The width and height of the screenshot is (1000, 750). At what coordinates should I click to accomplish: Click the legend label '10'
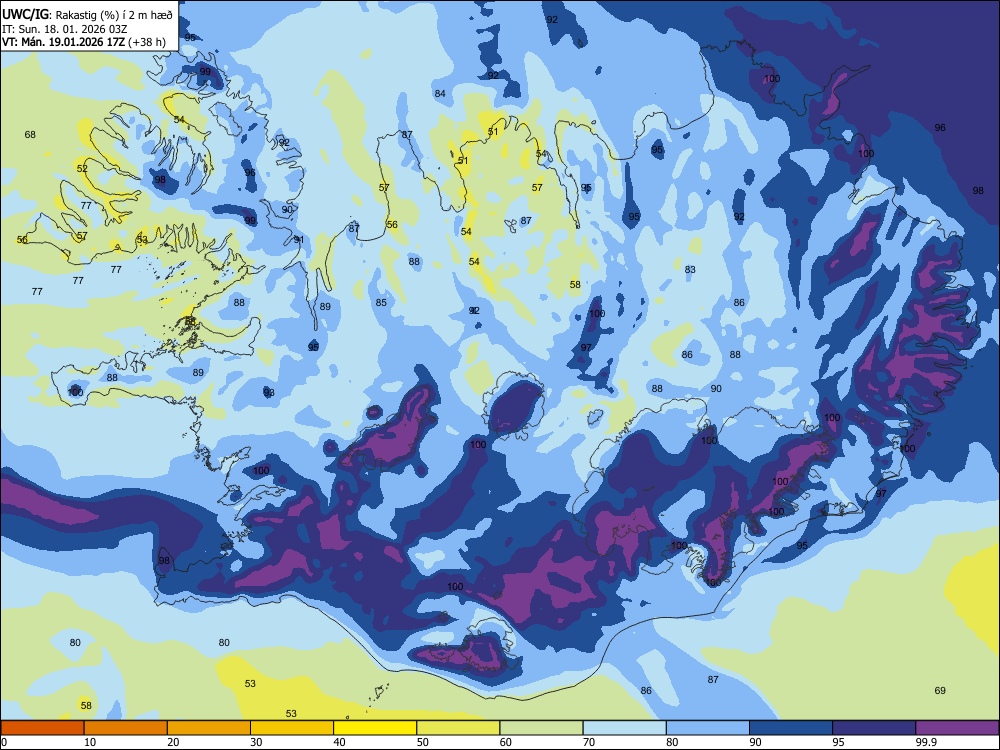tap(90, 742)
